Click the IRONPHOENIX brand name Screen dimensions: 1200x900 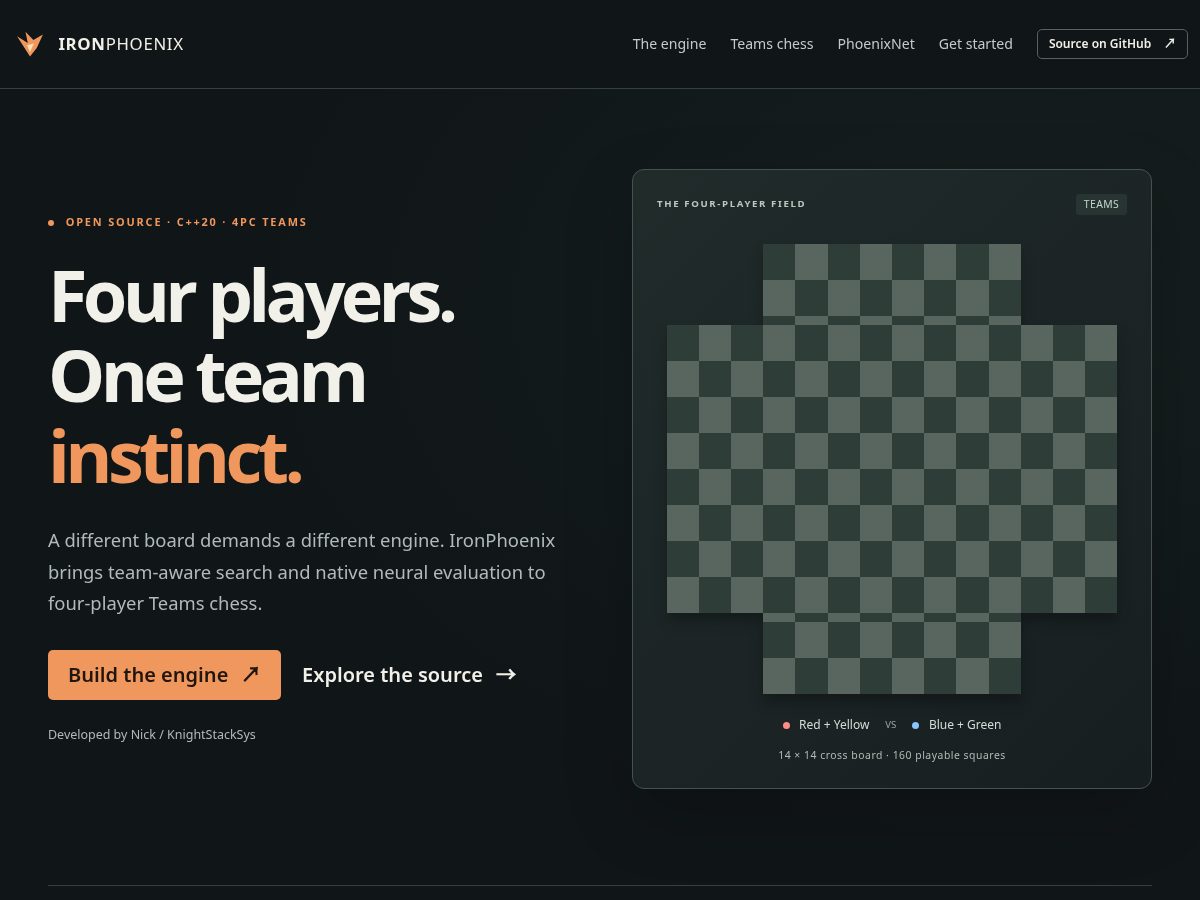coord(121,44)
